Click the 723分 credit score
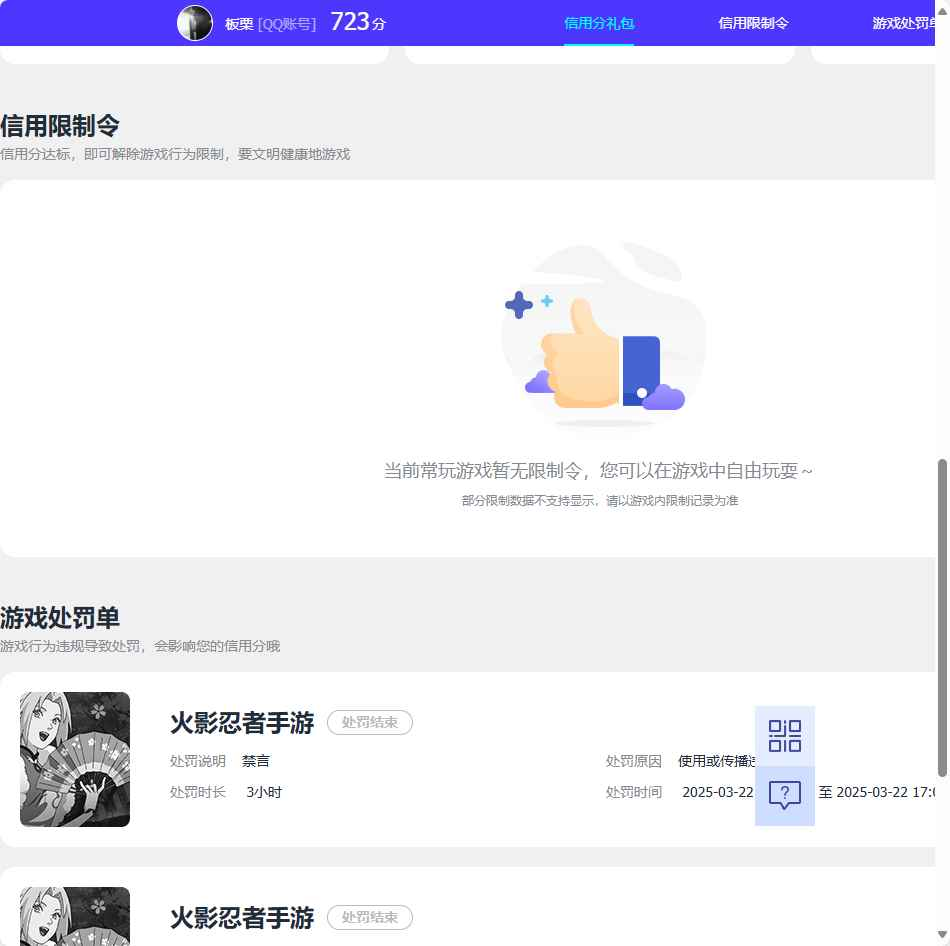 pyautogui.click(x=358, y=22)
